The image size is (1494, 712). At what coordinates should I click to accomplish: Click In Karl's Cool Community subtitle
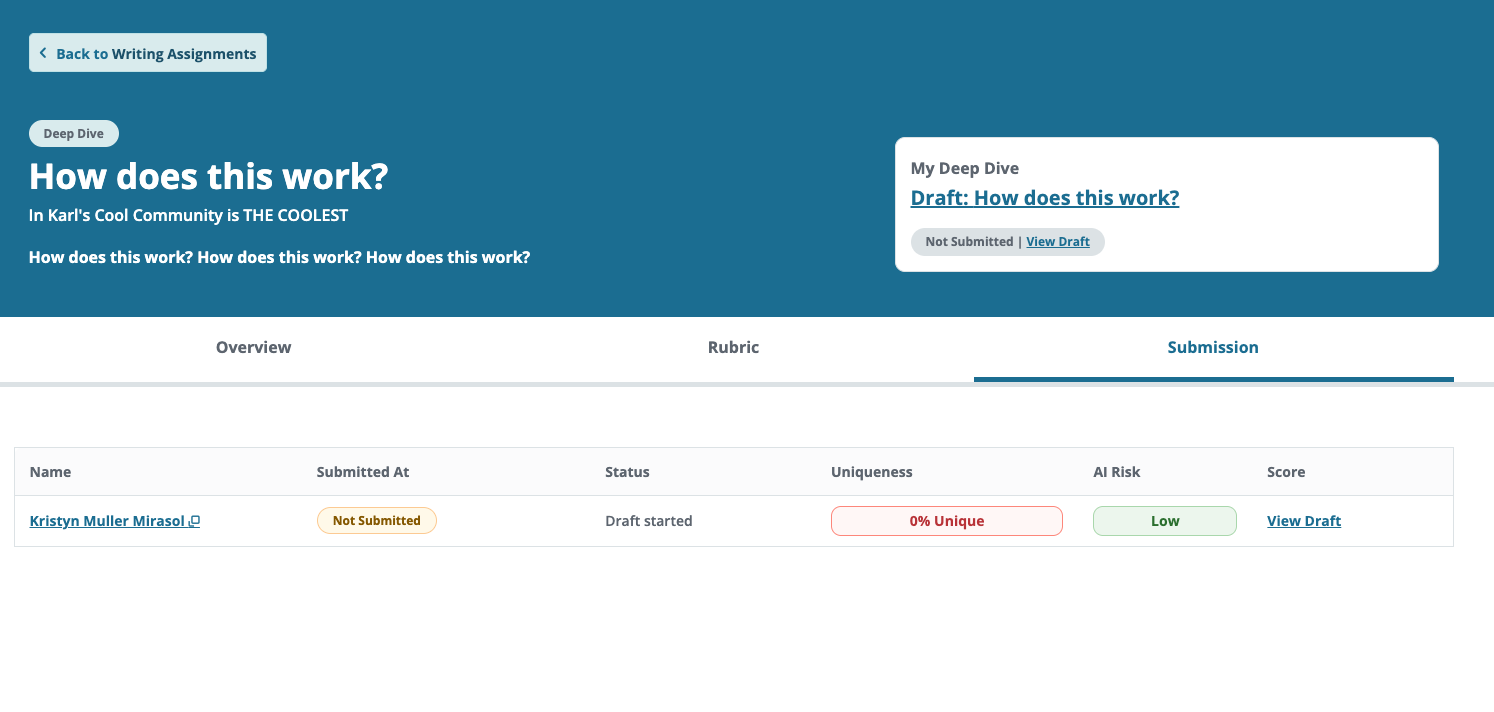coord(189,215)
